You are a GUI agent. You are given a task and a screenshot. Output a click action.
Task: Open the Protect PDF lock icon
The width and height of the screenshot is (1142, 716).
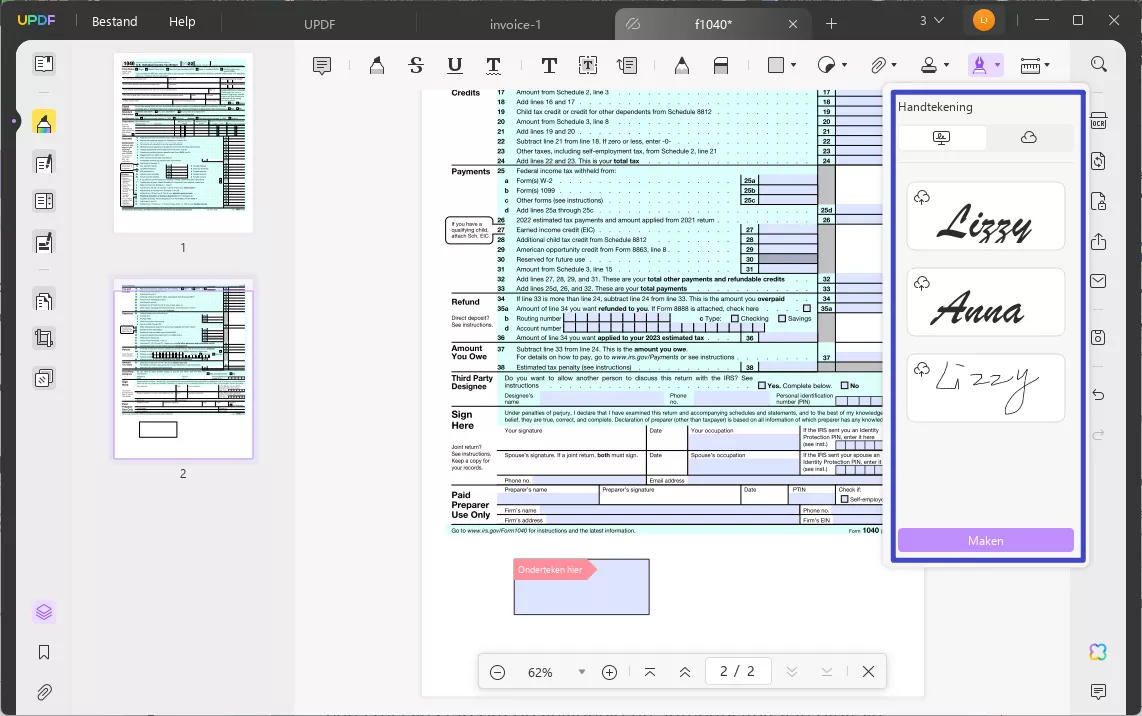1098,201
